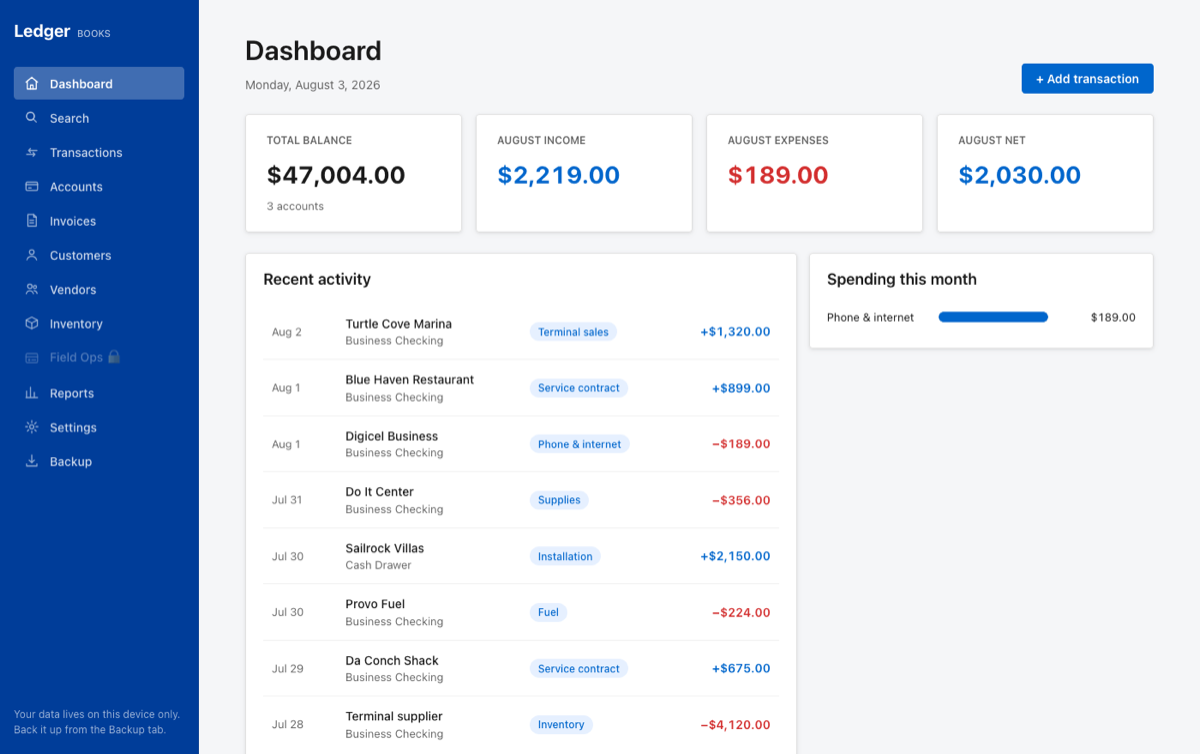
Task: Click the Reports bar chart icon
Action: pos(32,393)
